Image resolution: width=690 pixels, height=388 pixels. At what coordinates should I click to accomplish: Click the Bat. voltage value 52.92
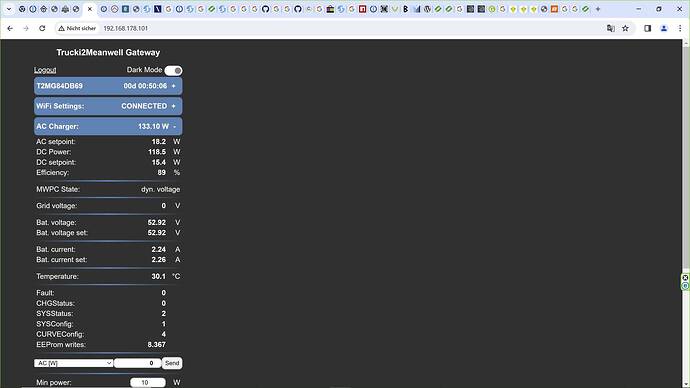click(x=157, y=222)
